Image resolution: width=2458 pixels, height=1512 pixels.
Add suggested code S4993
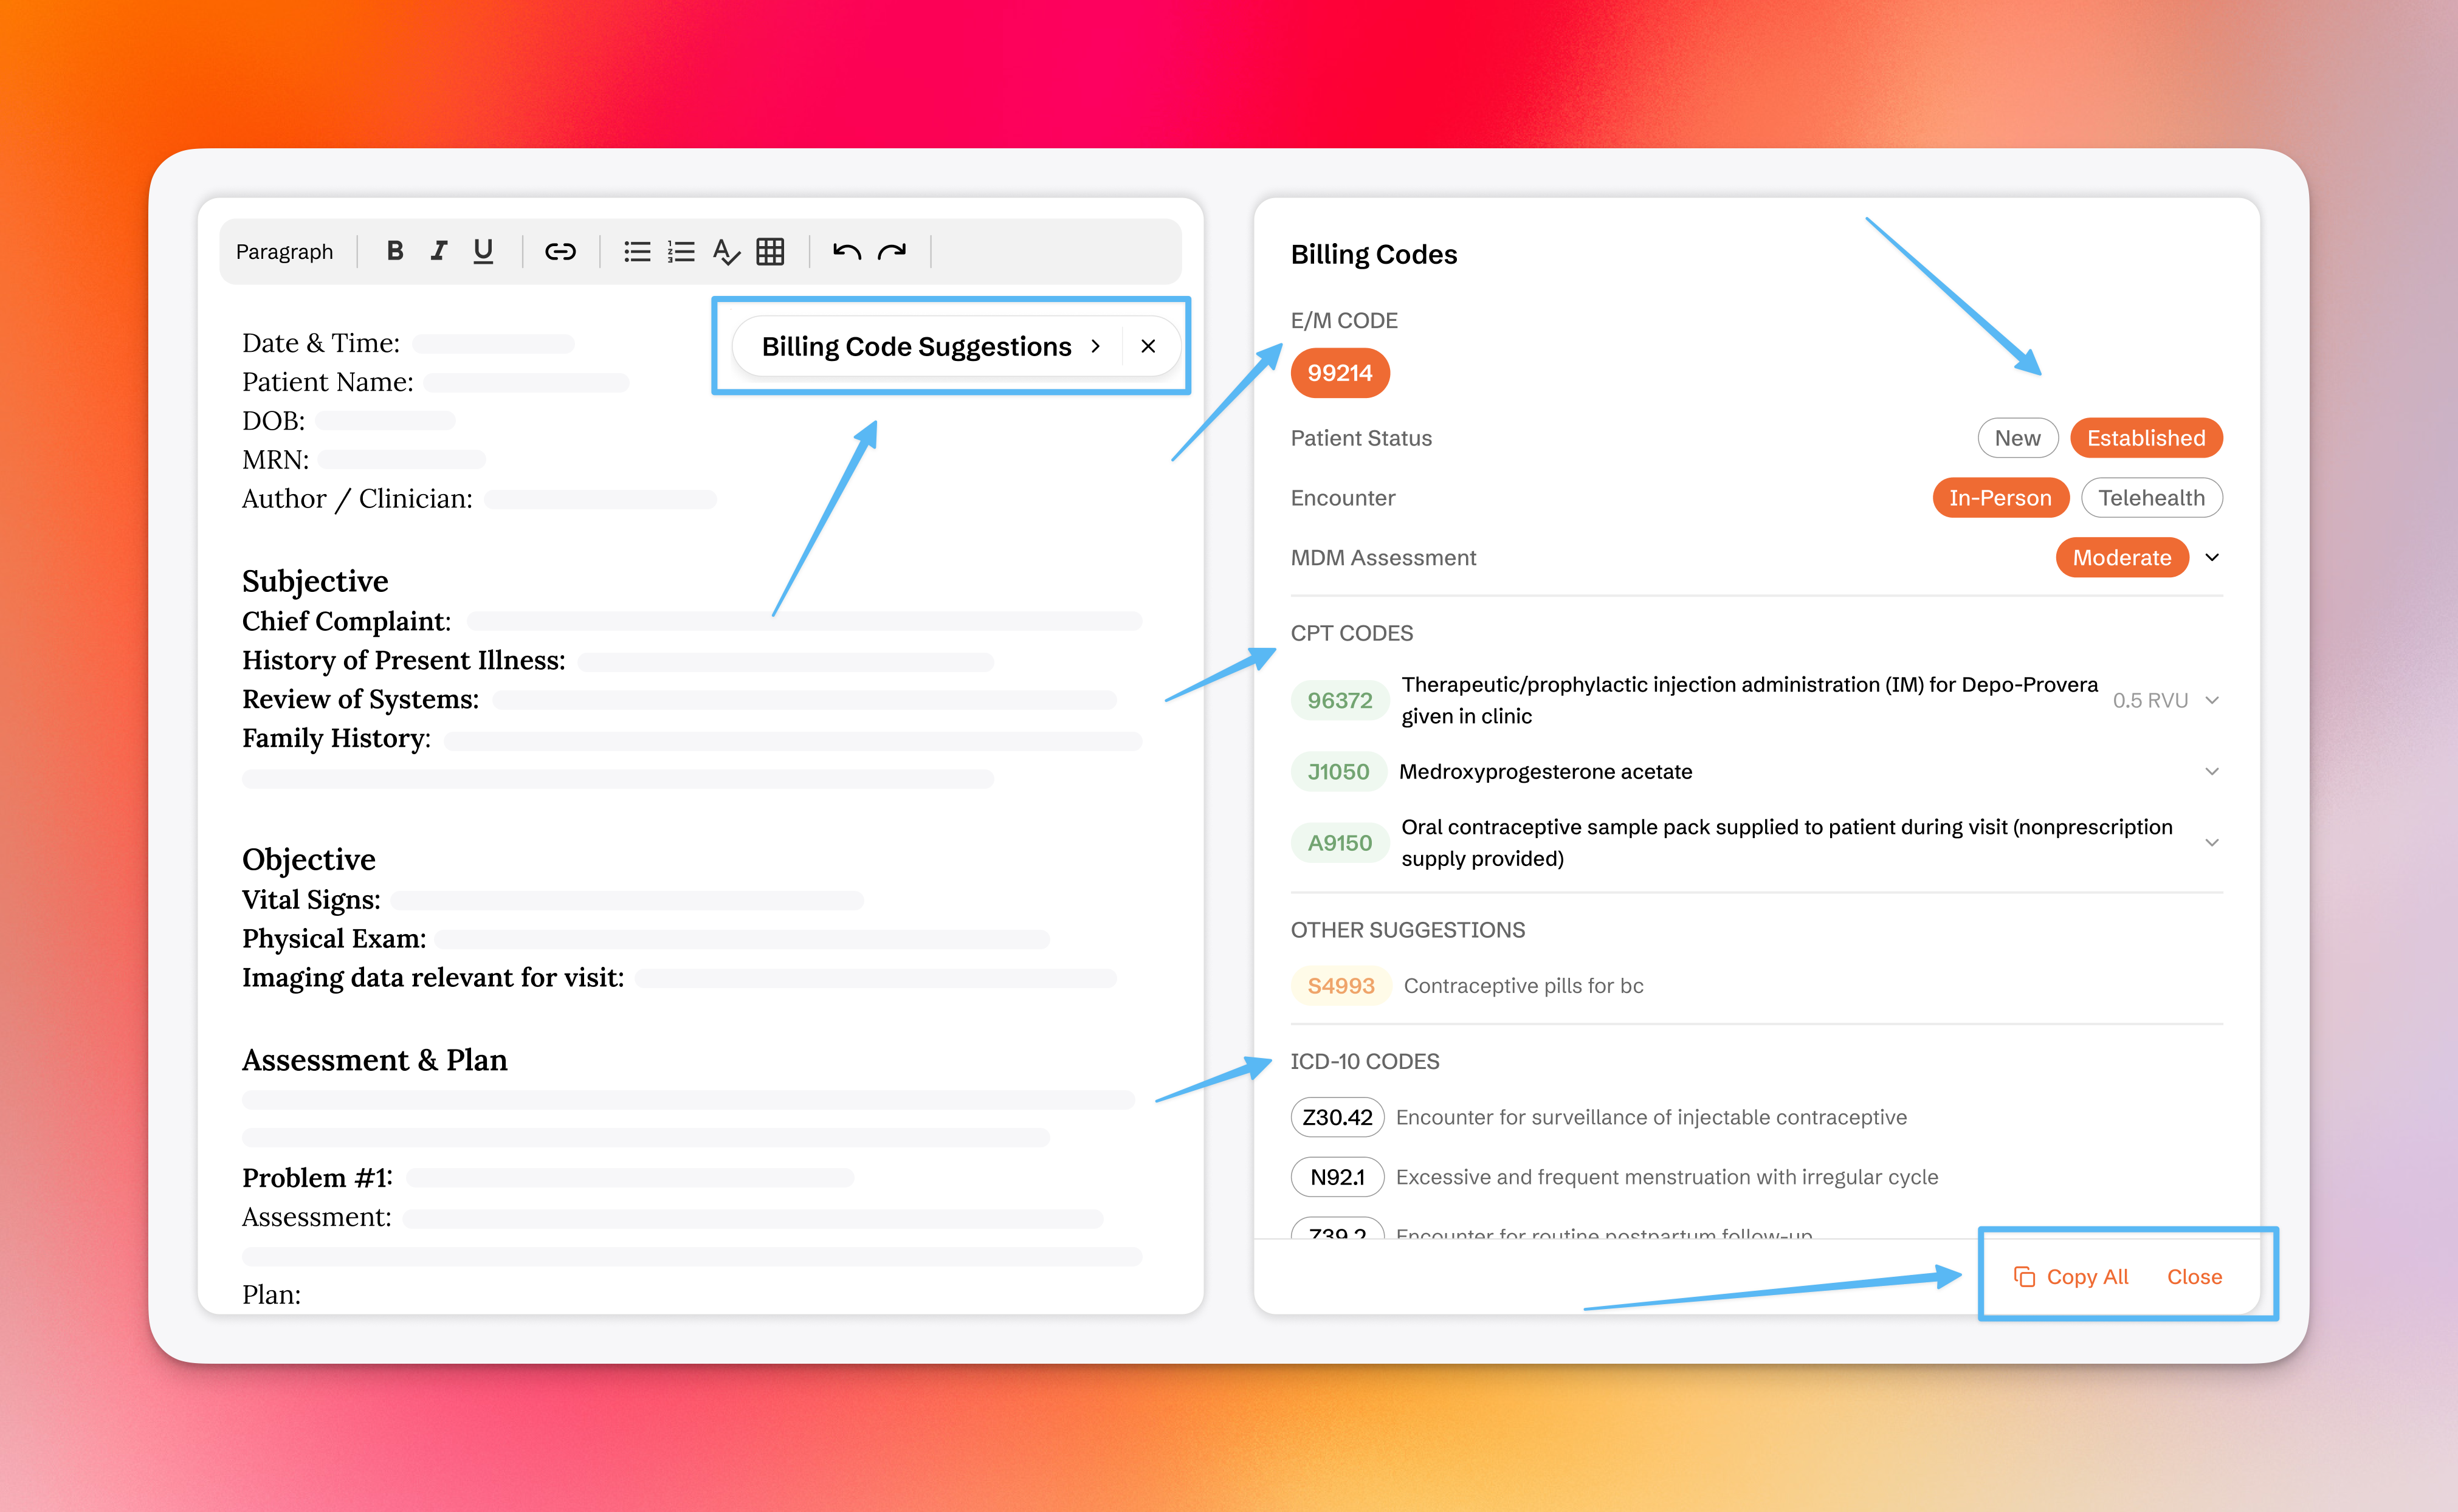[x=1341, y=985]
